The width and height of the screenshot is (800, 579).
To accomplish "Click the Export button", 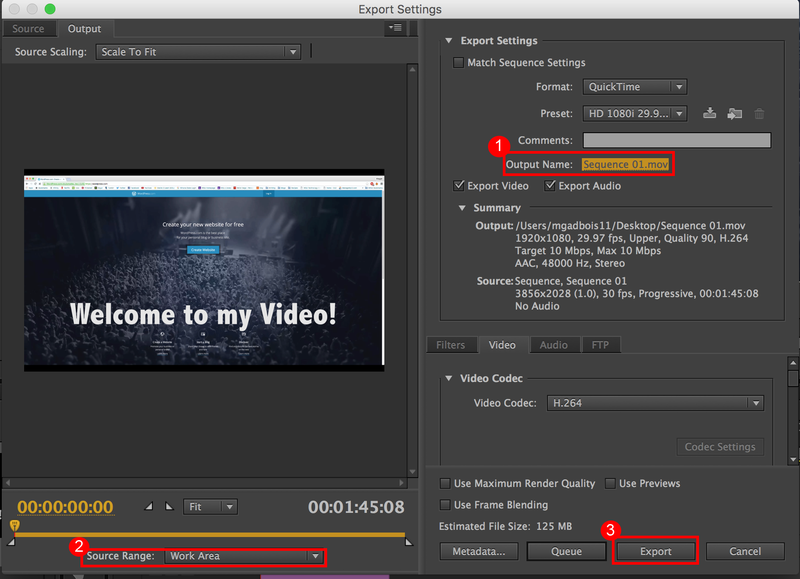I will (x=655, y=551).
